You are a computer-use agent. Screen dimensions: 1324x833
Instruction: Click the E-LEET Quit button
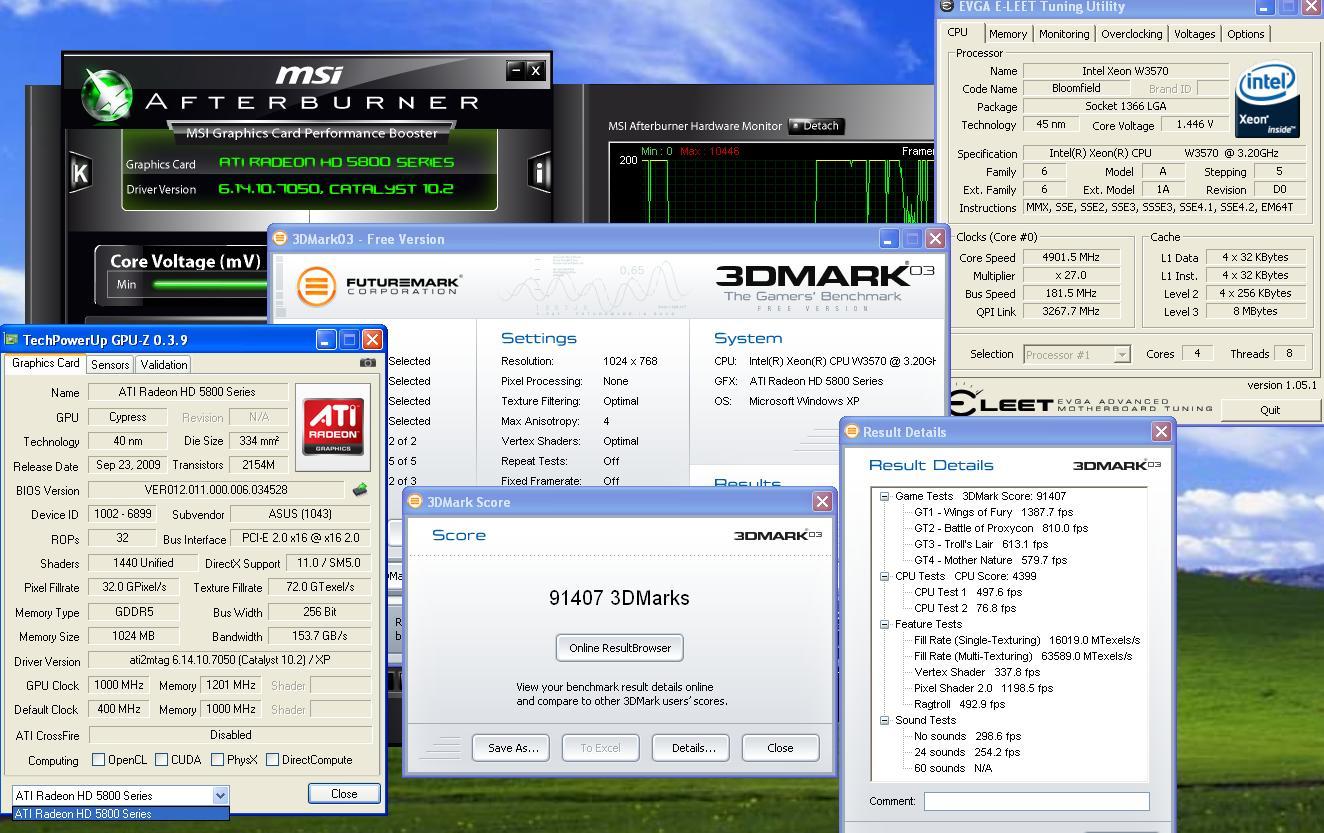point(1269,410)
